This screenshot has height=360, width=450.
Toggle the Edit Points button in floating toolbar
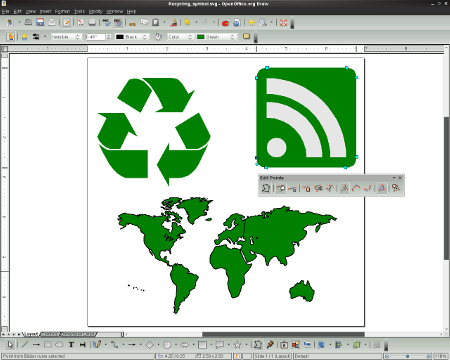[266, 188]
